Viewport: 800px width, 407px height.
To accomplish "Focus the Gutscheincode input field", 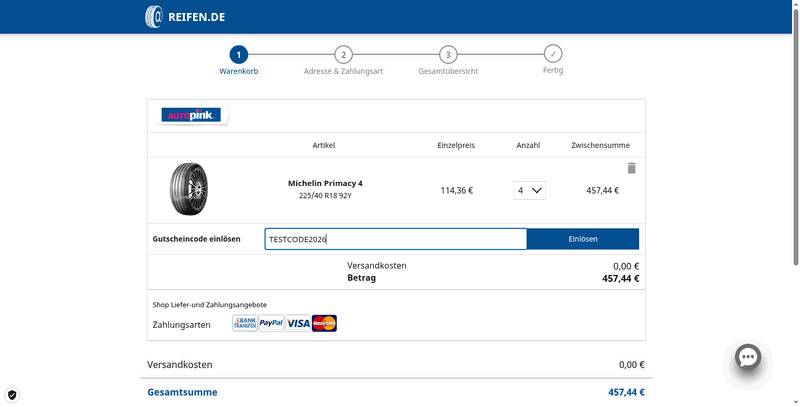I will pos(395,239).
